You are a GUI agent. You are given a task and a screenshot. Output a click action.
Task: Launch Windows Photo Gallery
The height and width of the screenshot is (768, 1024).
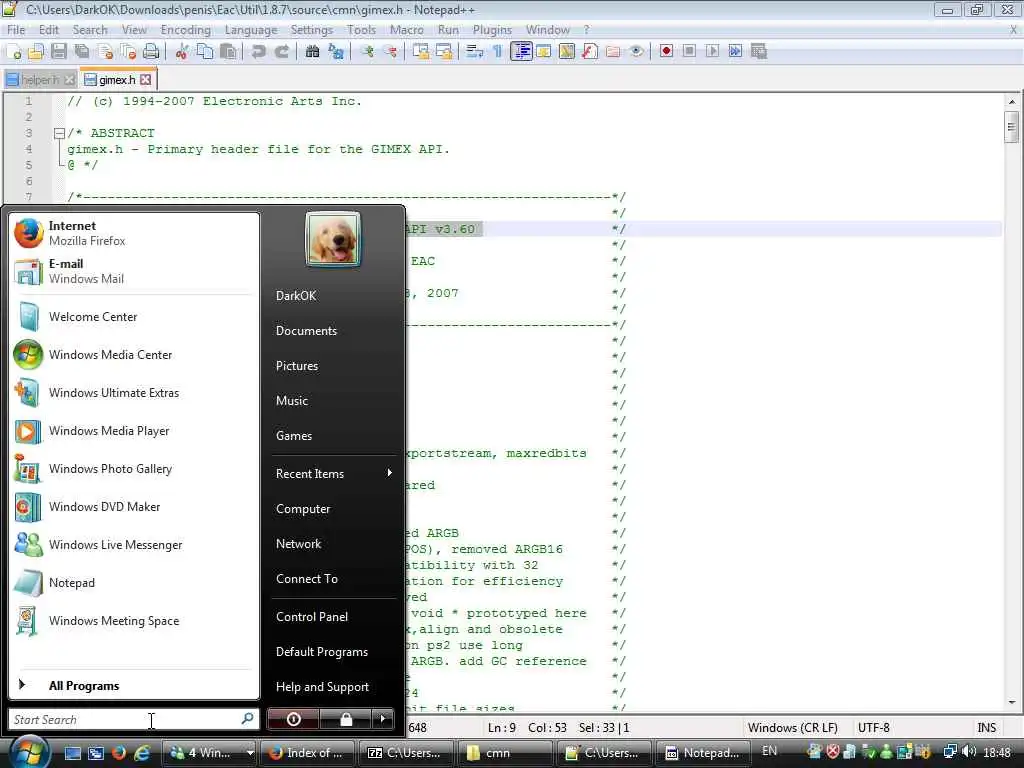(134, 469)
